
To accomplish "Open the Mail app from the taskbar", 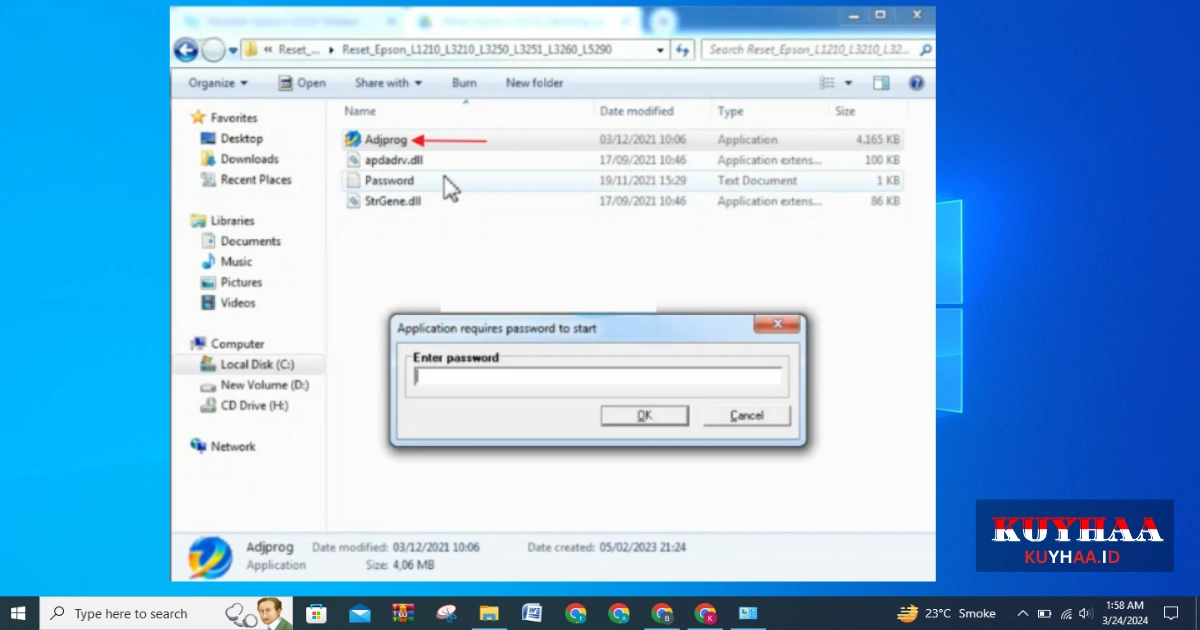I will click(x=360, y=613).
